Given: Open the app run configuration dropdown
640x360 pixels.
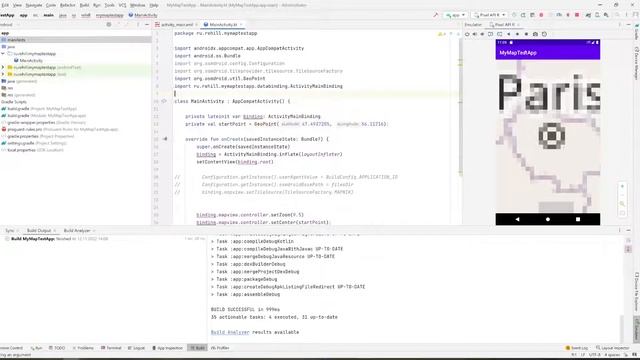Looking at the screenshot, I should click(456, 15).
